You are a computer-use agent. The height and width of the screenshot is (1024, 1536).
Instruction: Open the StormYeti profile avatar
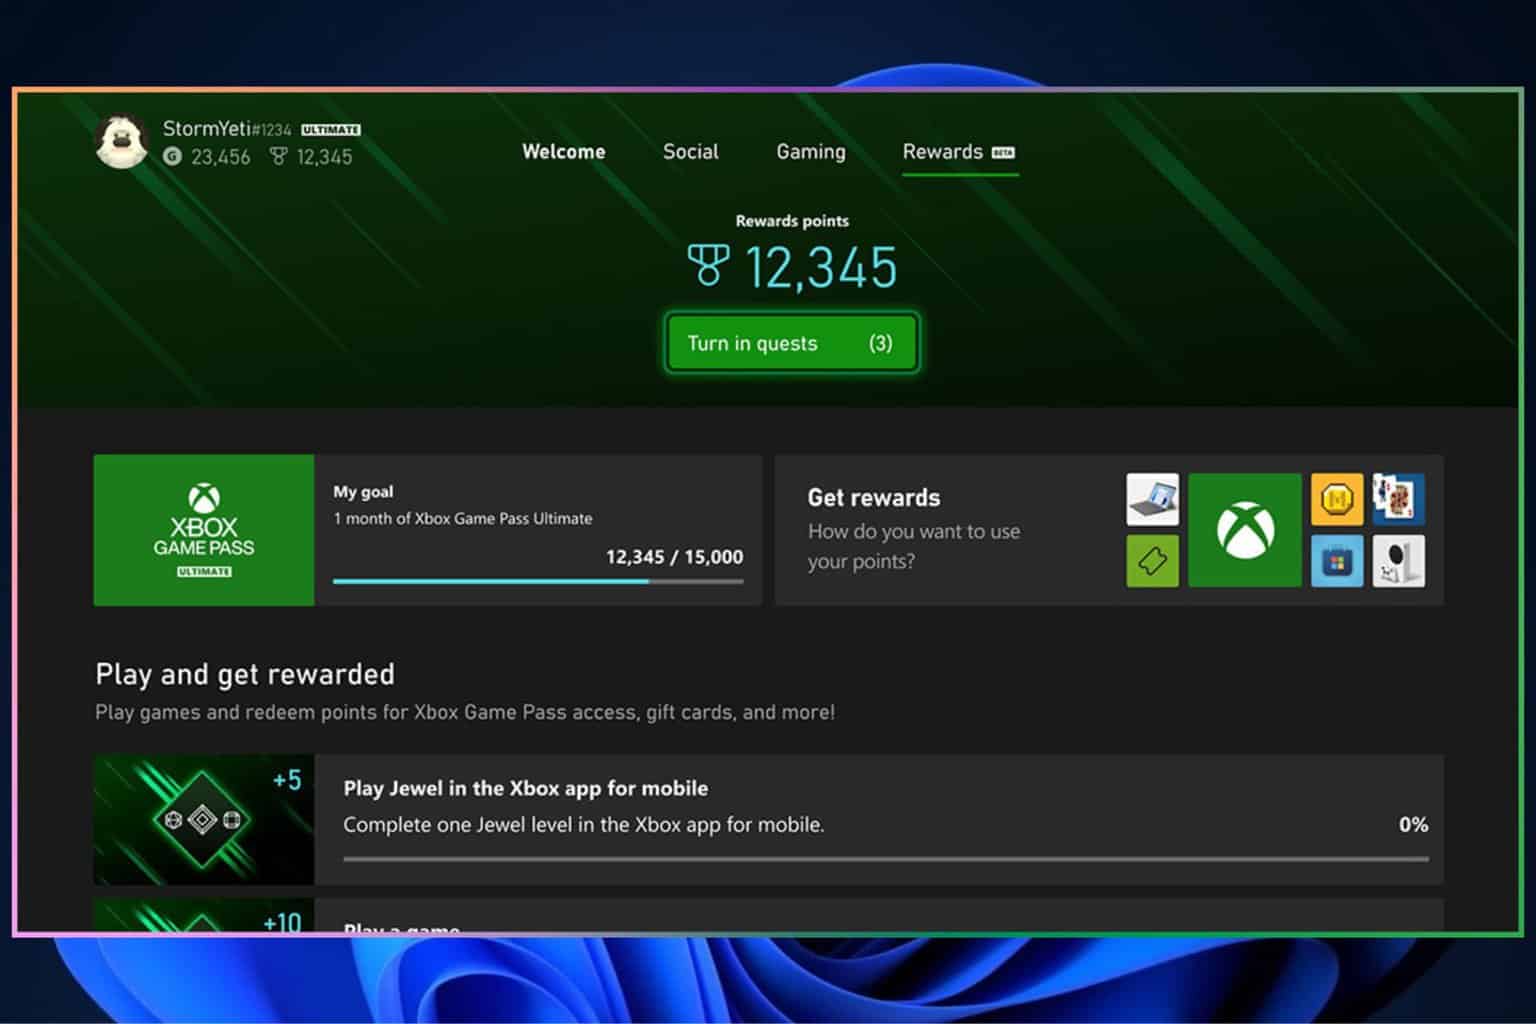(122, 141)
